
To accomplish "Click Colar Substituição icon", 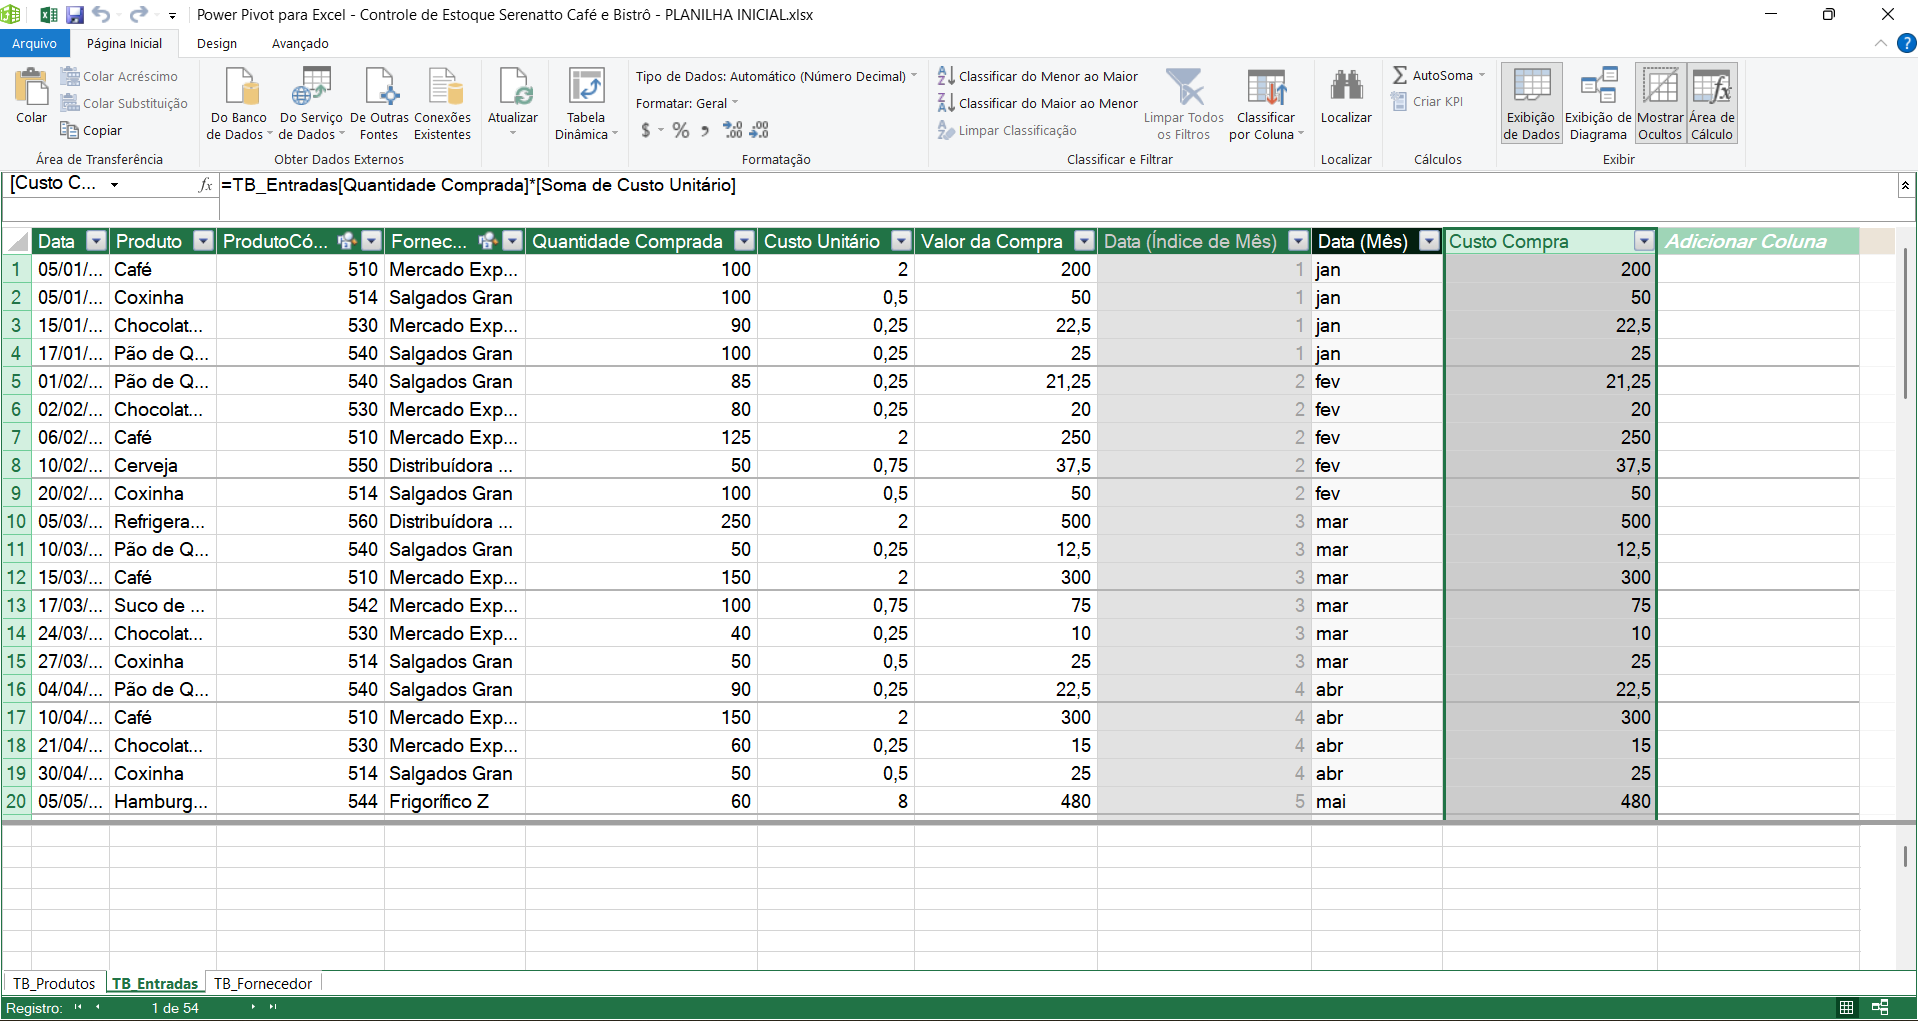I will pyautogui.click(x=70, y=103).
